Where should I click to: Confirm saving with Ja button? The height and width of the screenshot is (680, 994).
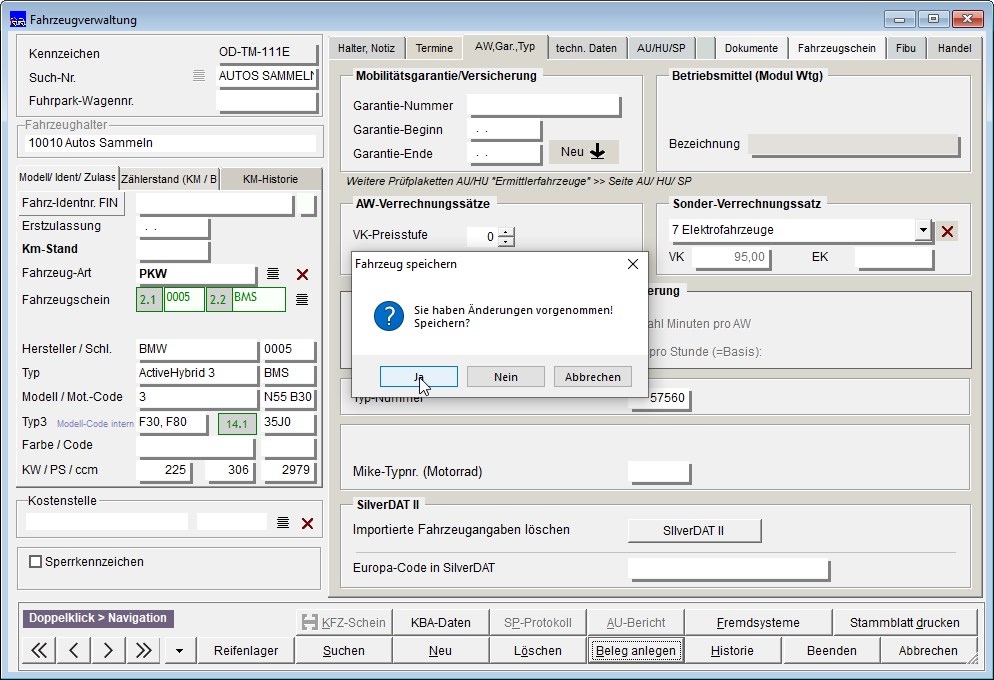pos(418,376)
